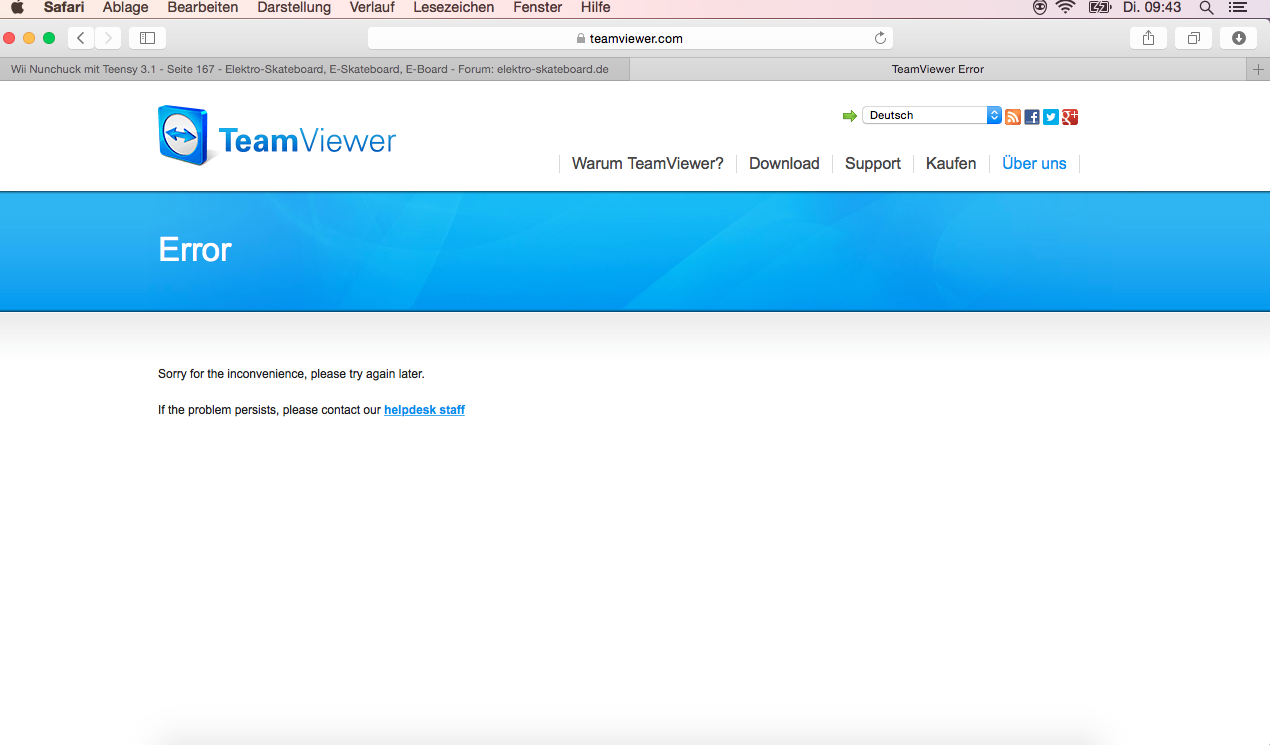Screen dimensions: 1270x745
Task: Open the Bearbeiten menu
Action: pyautogui.click(x=203, y=8)
